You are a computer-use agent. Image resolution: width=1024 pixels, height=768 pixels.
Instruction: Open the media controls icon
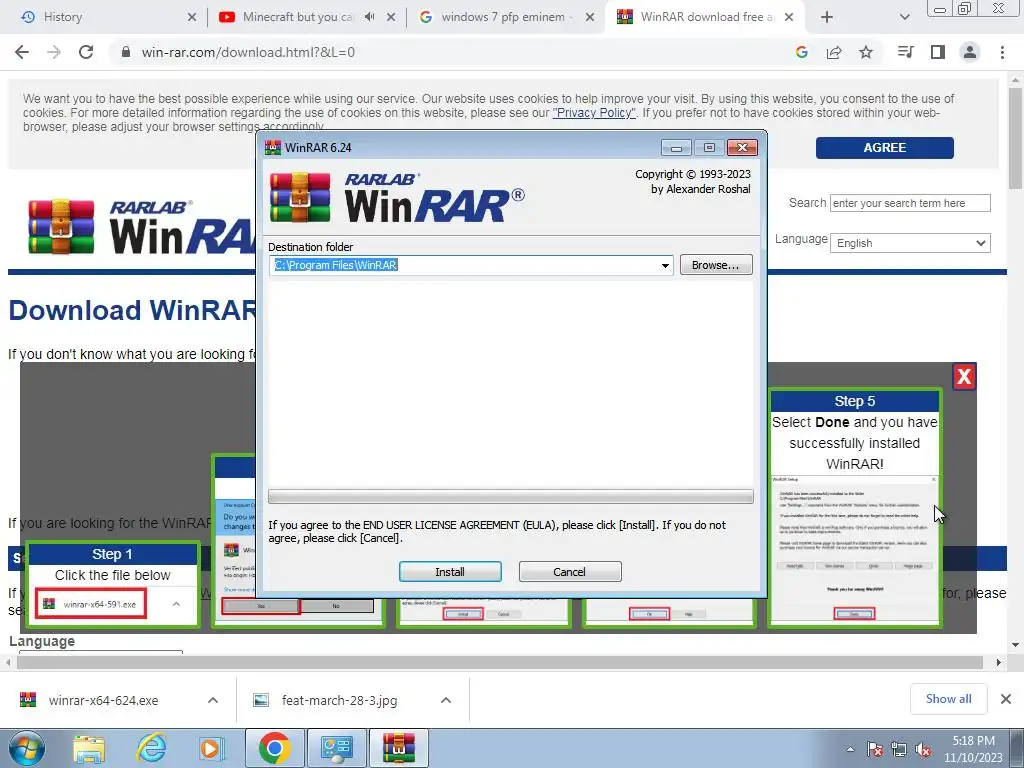coord(906,52)
